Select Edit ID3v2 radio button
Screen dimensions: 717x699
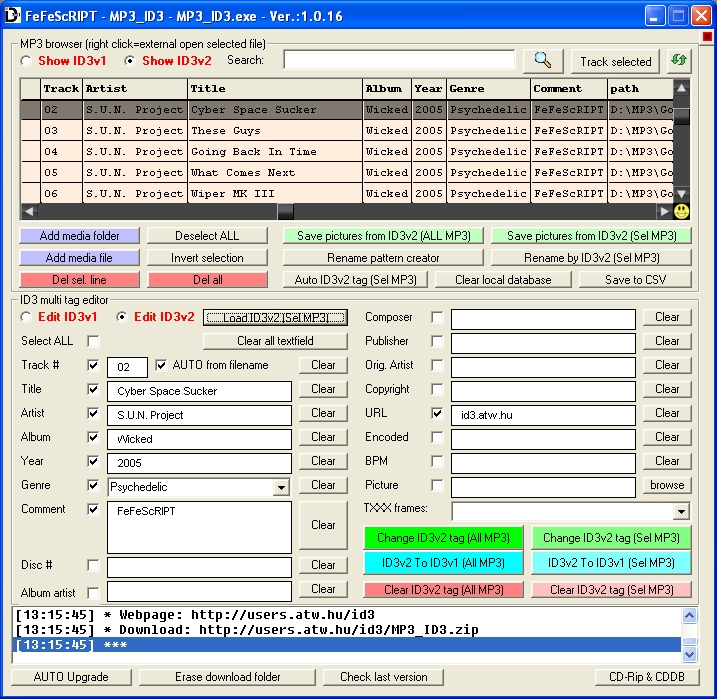click(x=122, y=317)
